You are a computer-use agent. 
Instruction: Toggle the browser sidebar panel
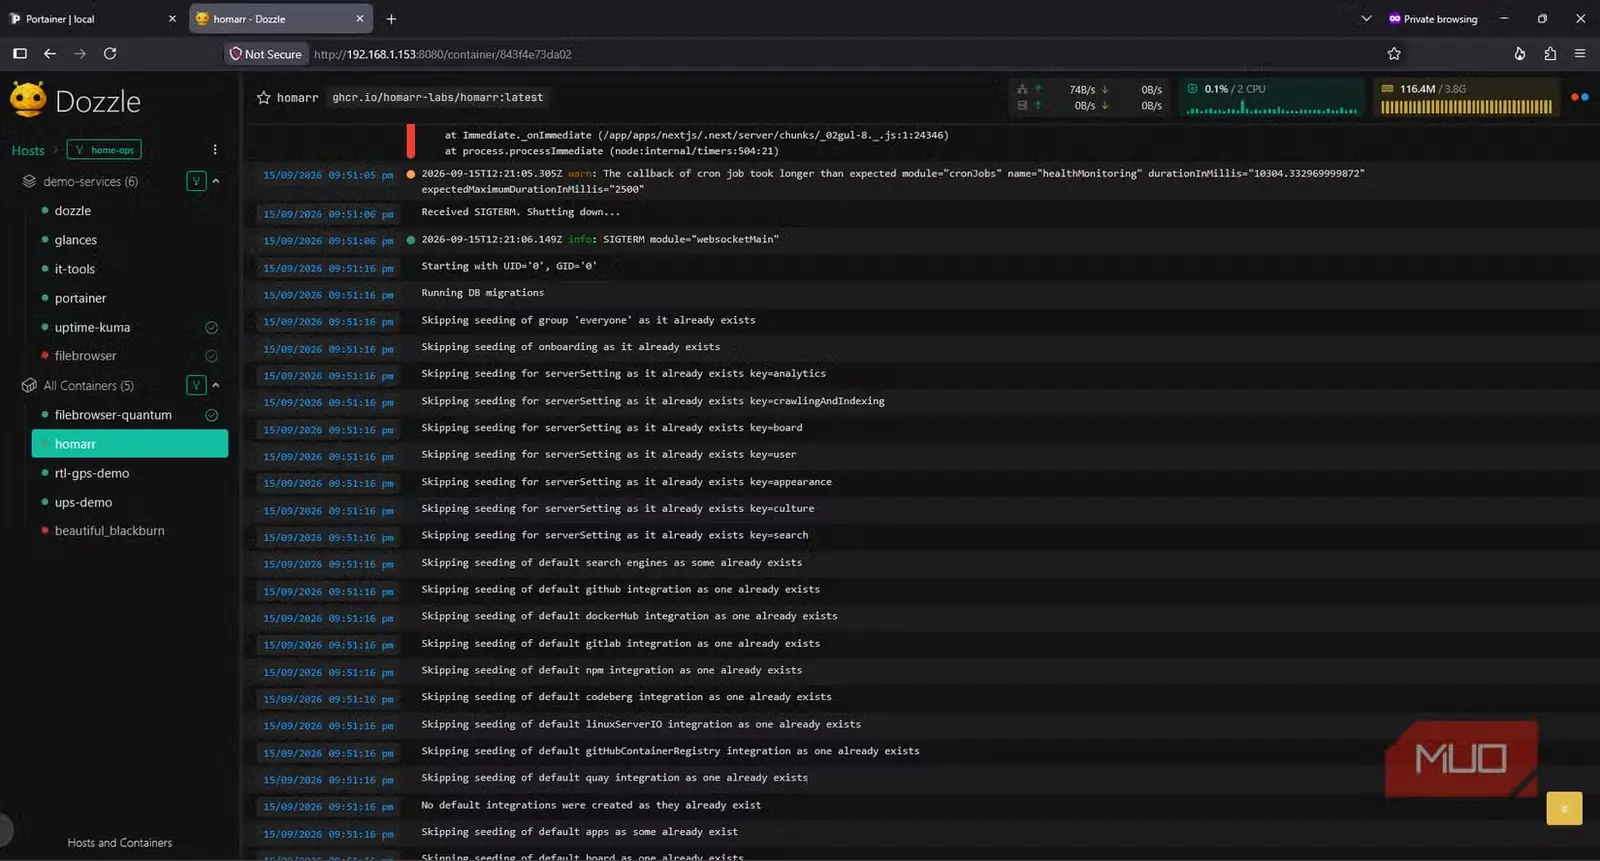20,54
